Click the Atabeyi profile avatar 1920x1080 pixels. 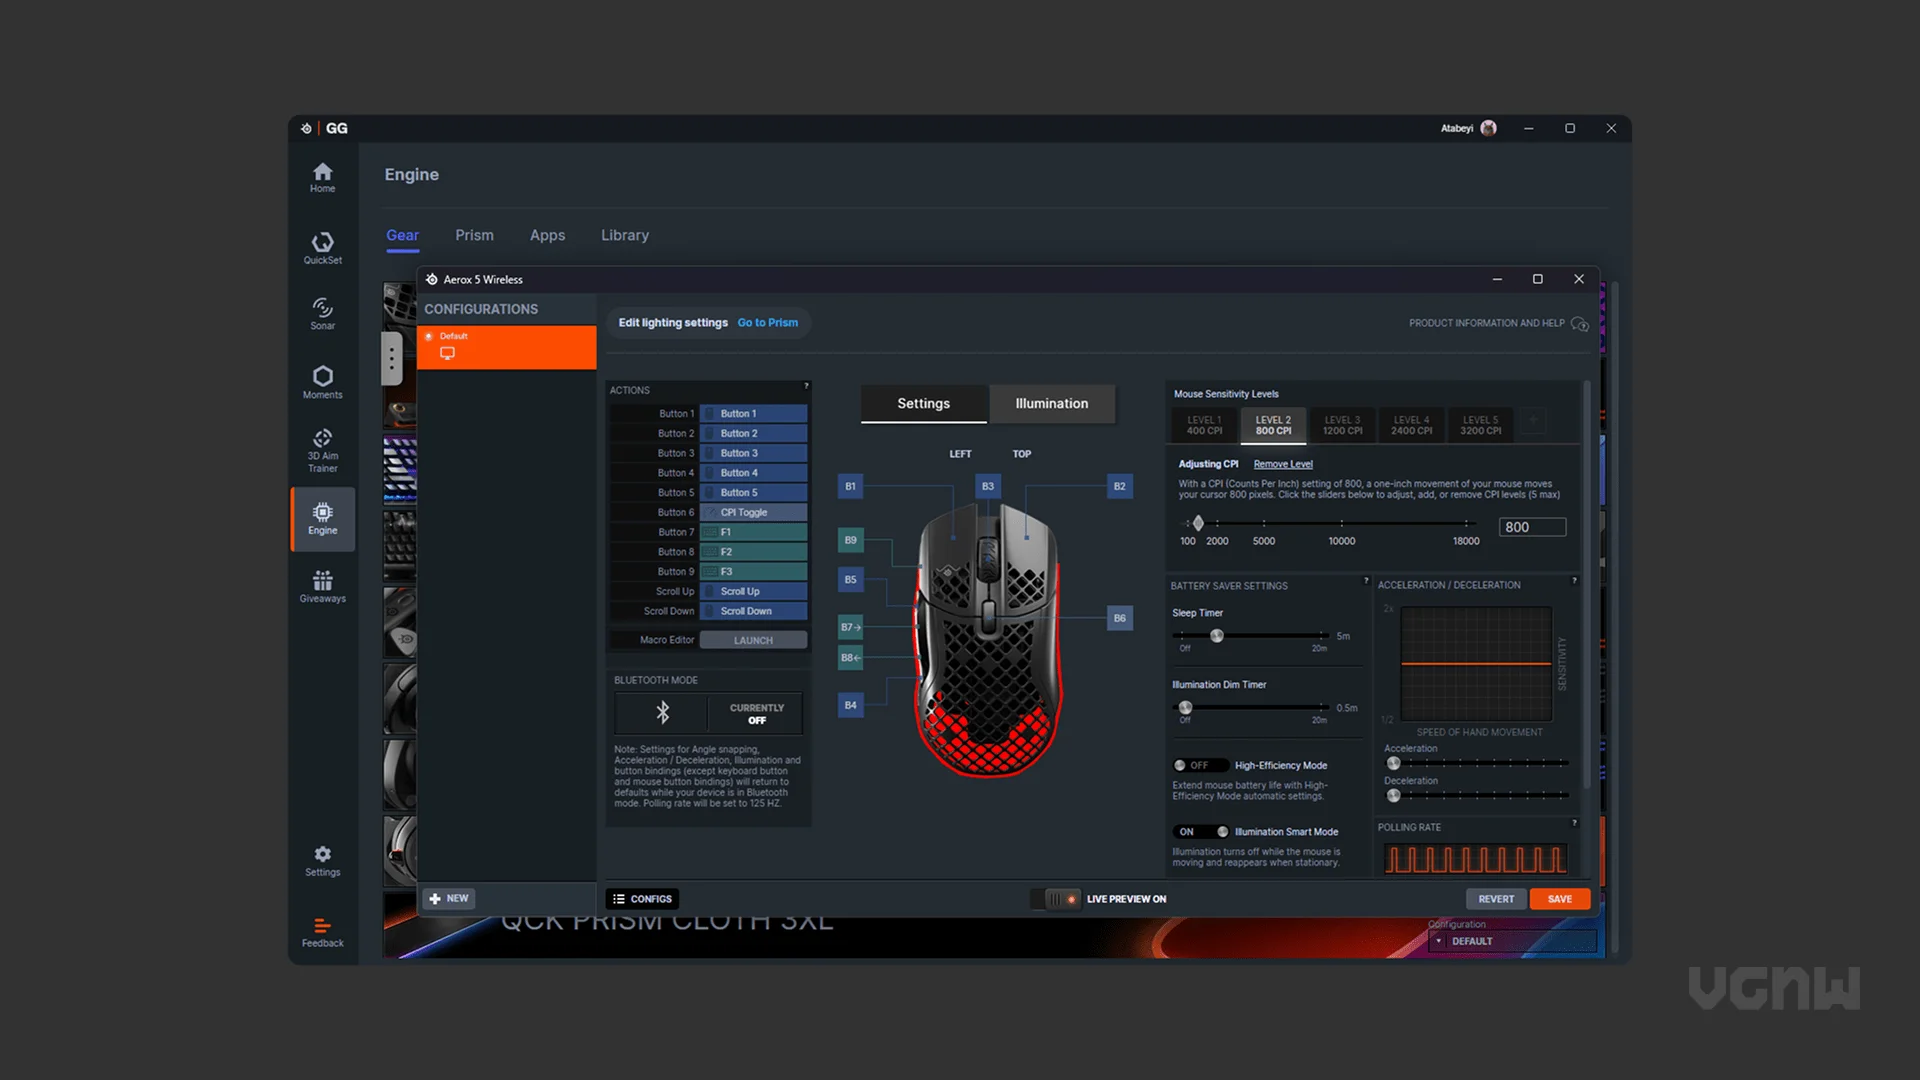[1488, 128]
